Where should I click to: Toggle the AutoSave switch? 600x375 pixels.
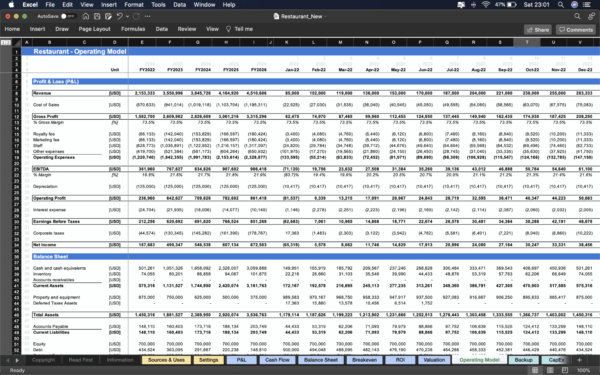68,16
